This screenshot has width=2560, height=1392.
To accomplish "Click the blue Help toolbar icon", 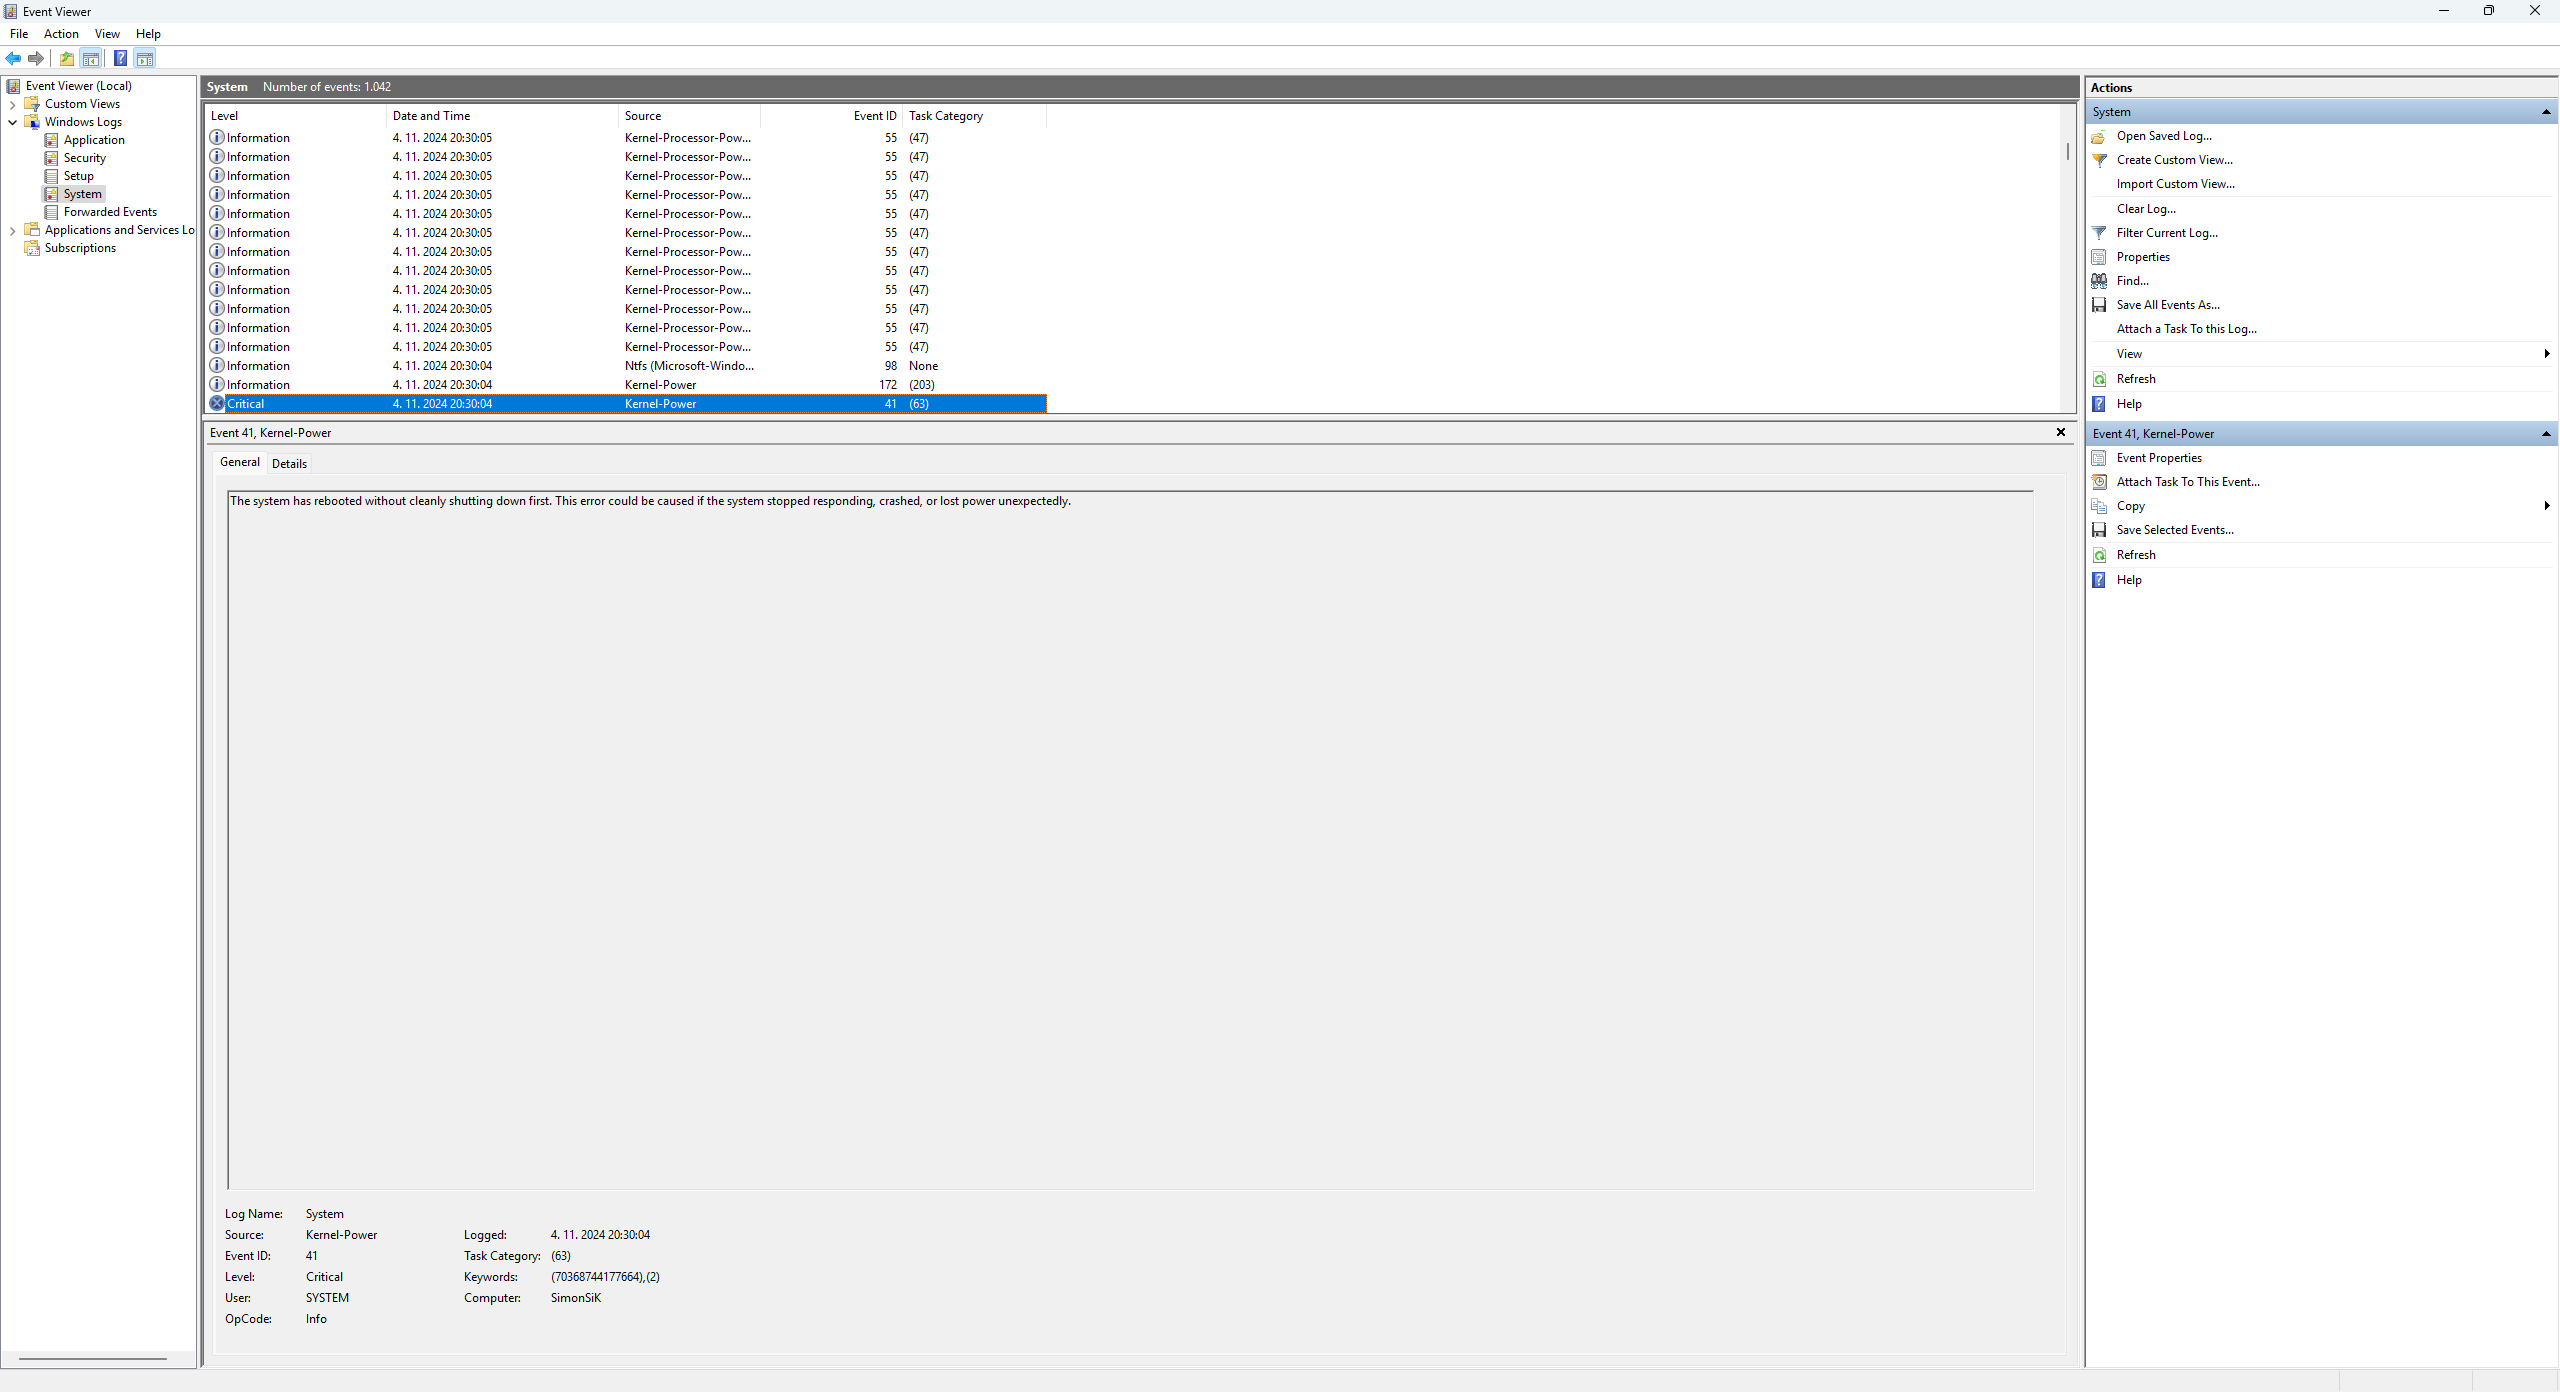I will click(120, 58).
